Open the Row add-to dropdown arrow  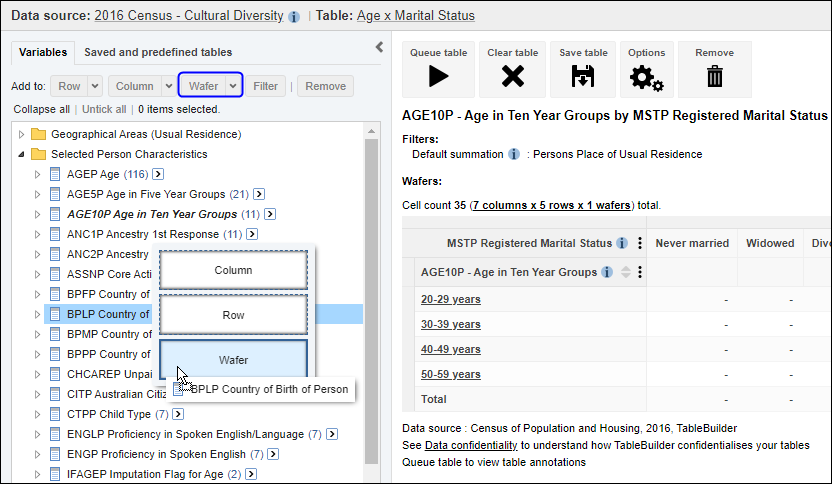tap(95, 86)
